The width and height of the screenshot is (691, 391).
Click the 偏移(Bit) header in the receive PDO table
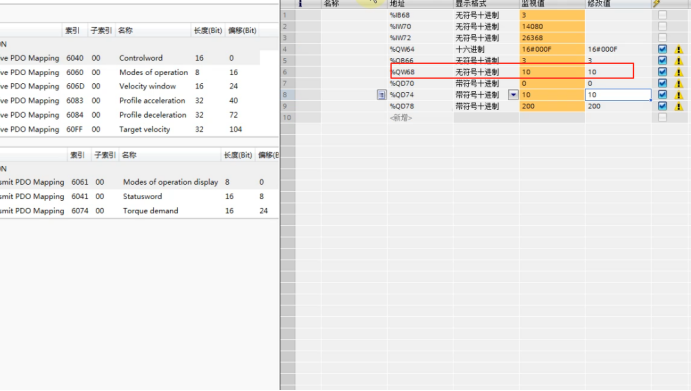tap(242, 30)
